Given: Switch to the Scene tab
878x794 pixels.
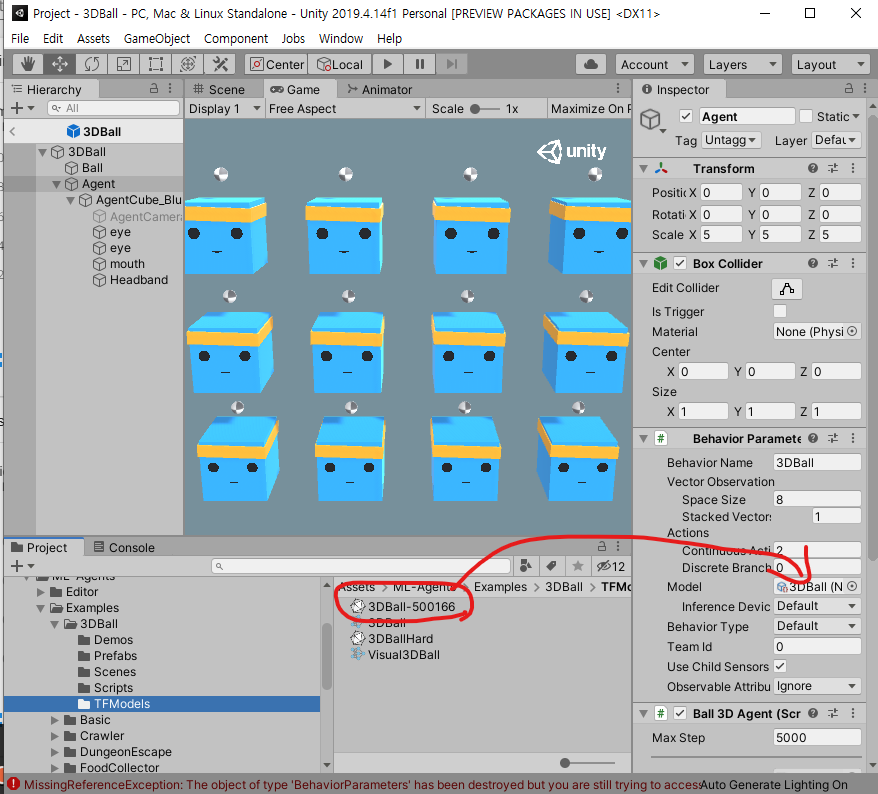Looking at the screenshot, I should pos(220,90).
